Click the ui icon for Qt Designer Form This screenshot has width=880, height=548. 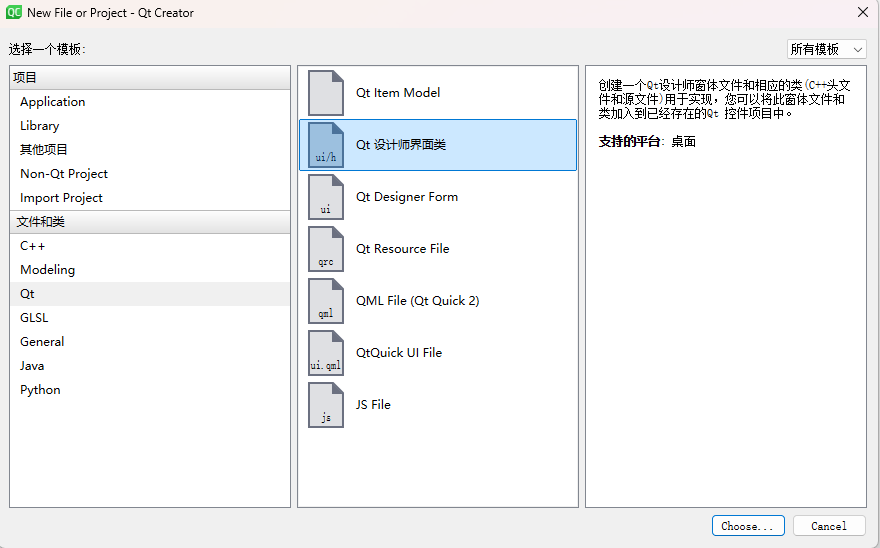coord(326,197)
